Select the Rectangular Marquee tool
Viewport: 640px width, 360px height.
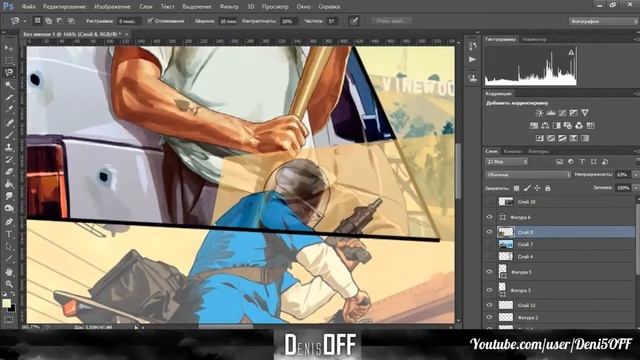(x=9, y=60)
